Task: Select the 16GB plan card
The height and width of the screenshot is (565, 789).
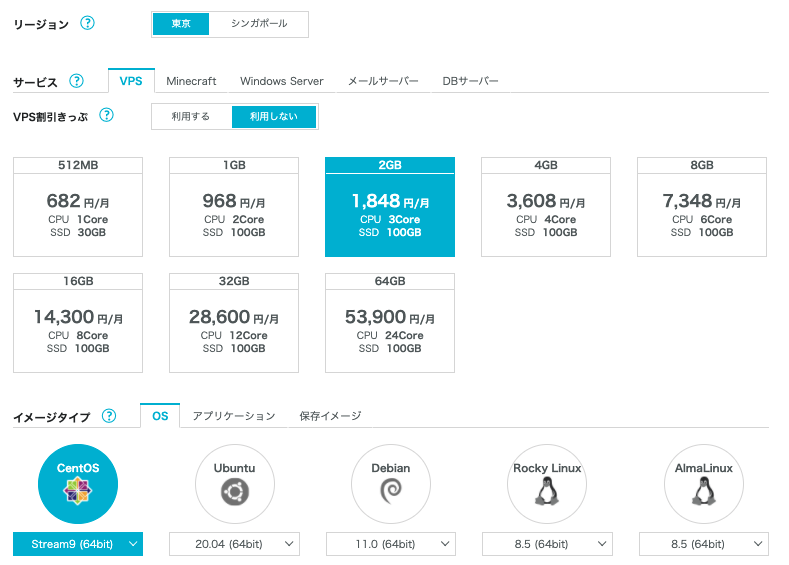Action: pyautogui.click(x=78, y=323)
